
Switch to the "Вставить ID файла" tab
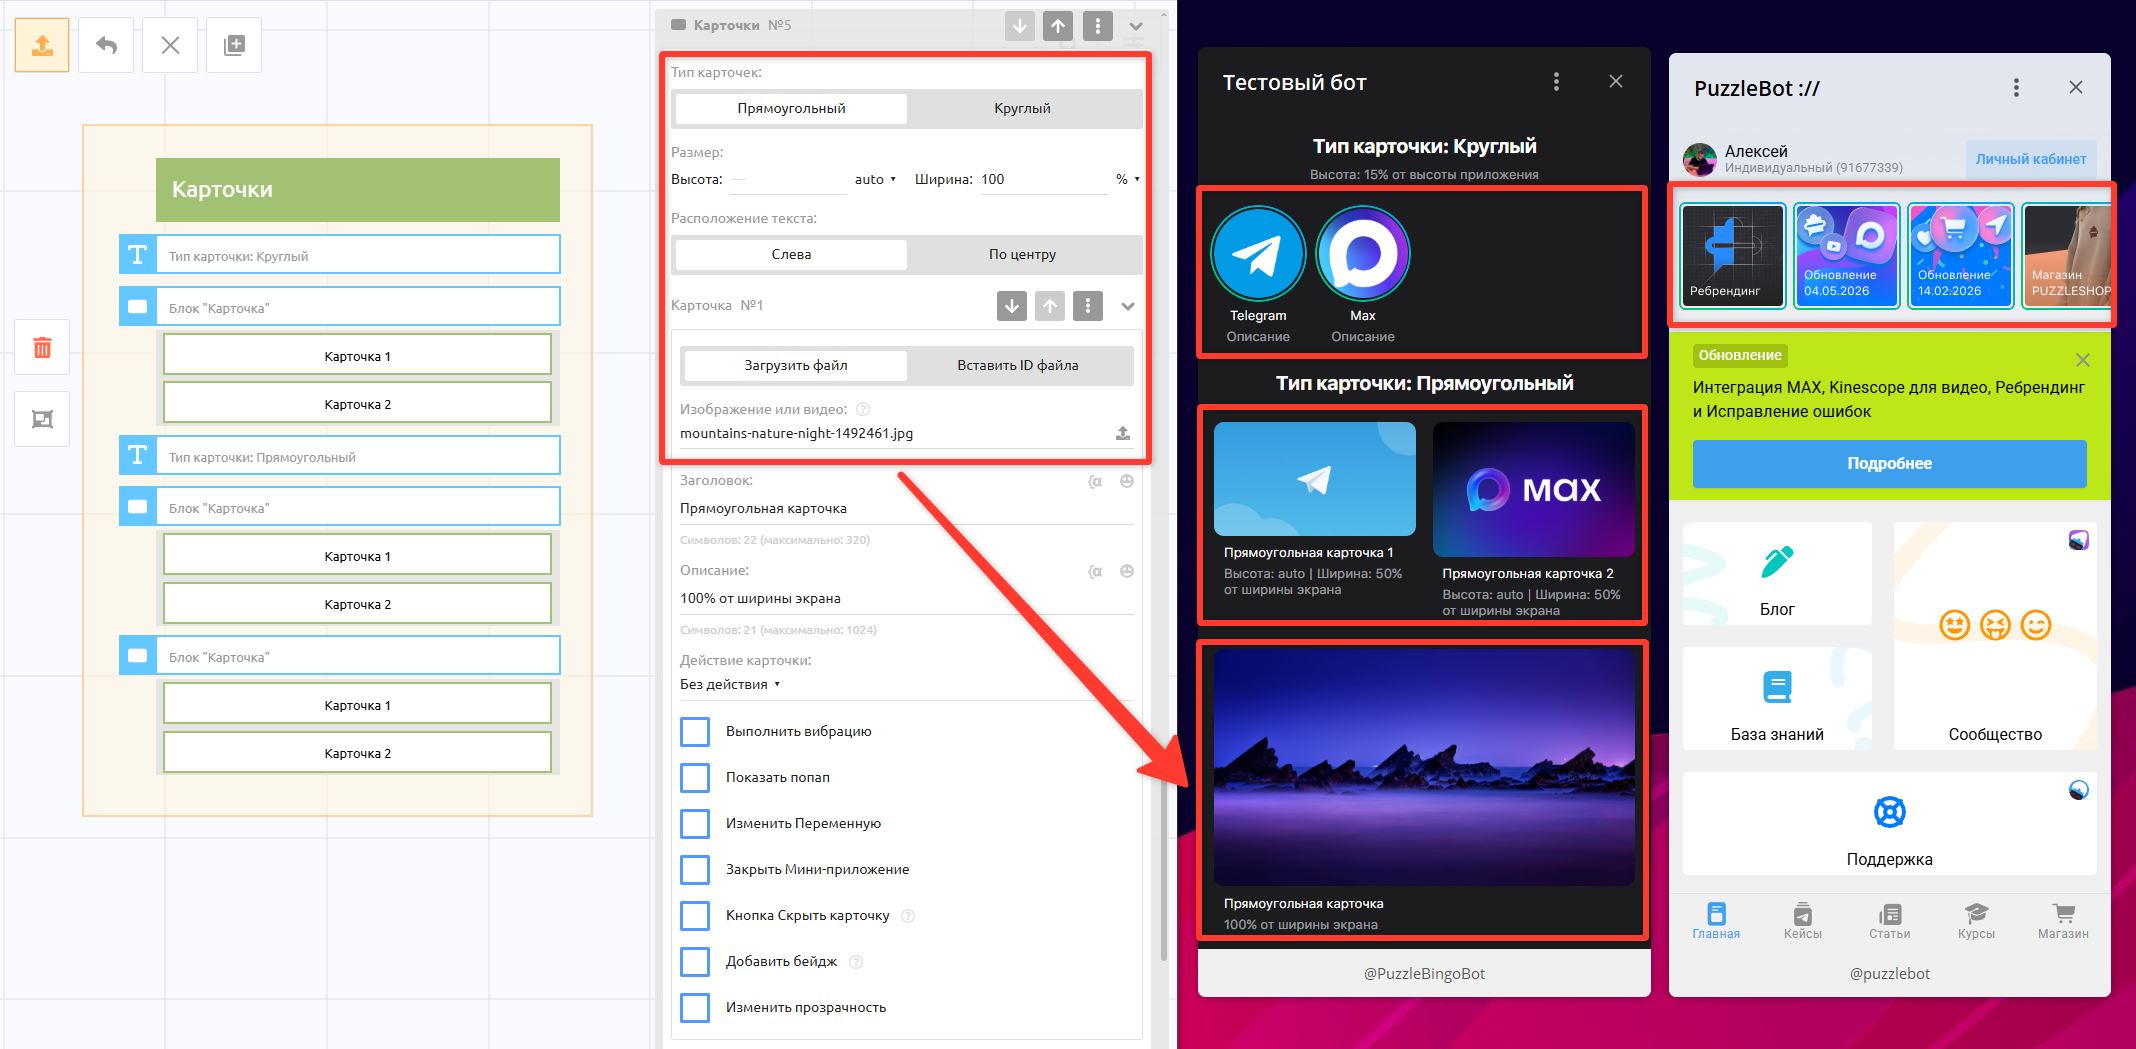tap(1018, 365)
